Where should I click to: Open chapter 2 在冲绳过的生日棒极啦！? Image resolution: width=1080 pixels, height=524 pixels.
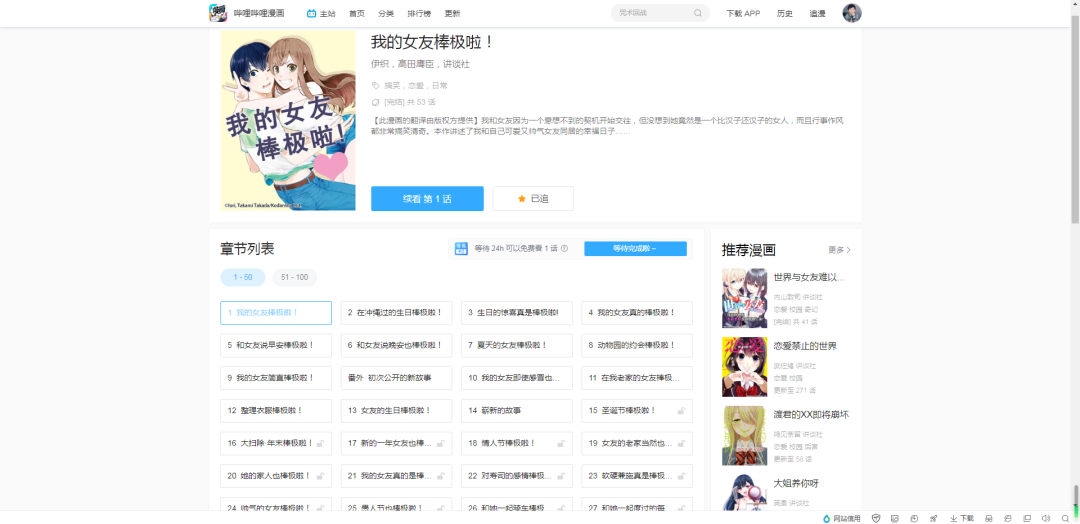pyautogui.click(x=396, y=313)
